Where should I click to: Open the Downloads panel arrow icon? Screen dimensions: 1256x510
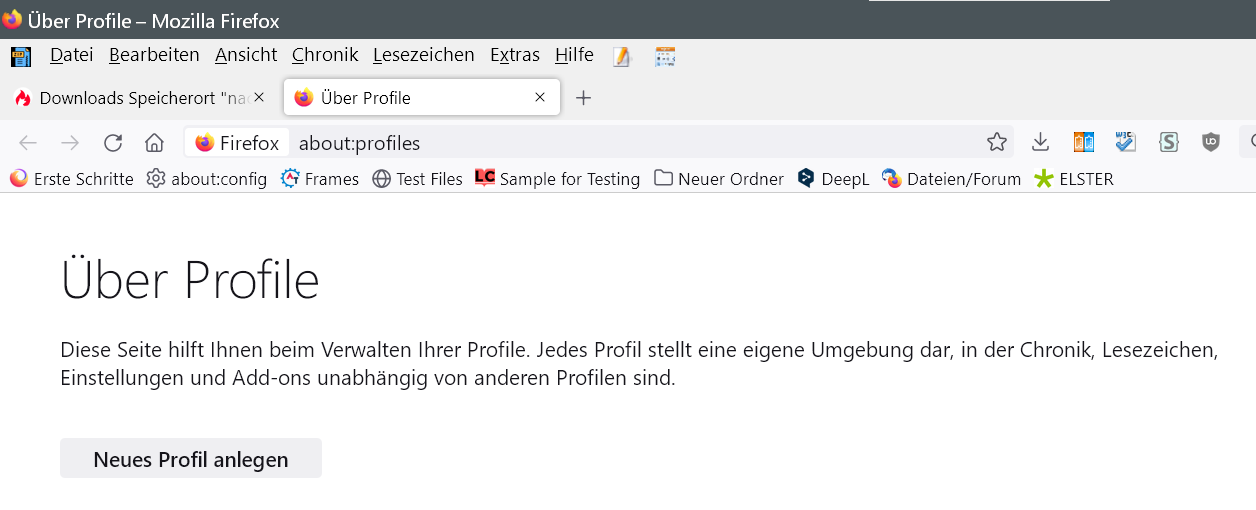pos(1040,143)
